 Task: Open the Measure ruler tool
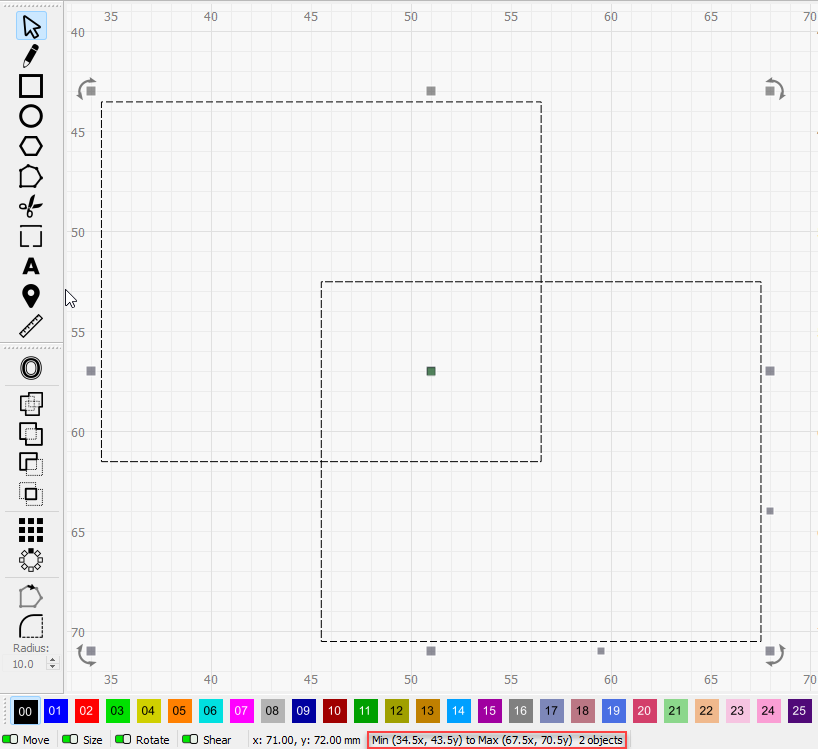coord(31,326)
